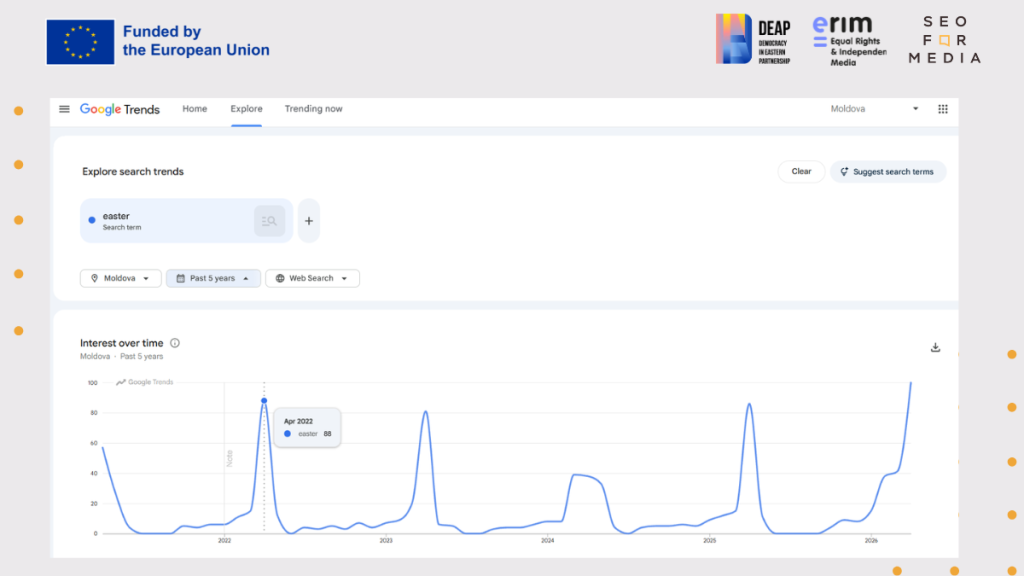Viewport: 1024px width, 576px height.
Task: Open the Trending now tab
Action: pos(313,109)
